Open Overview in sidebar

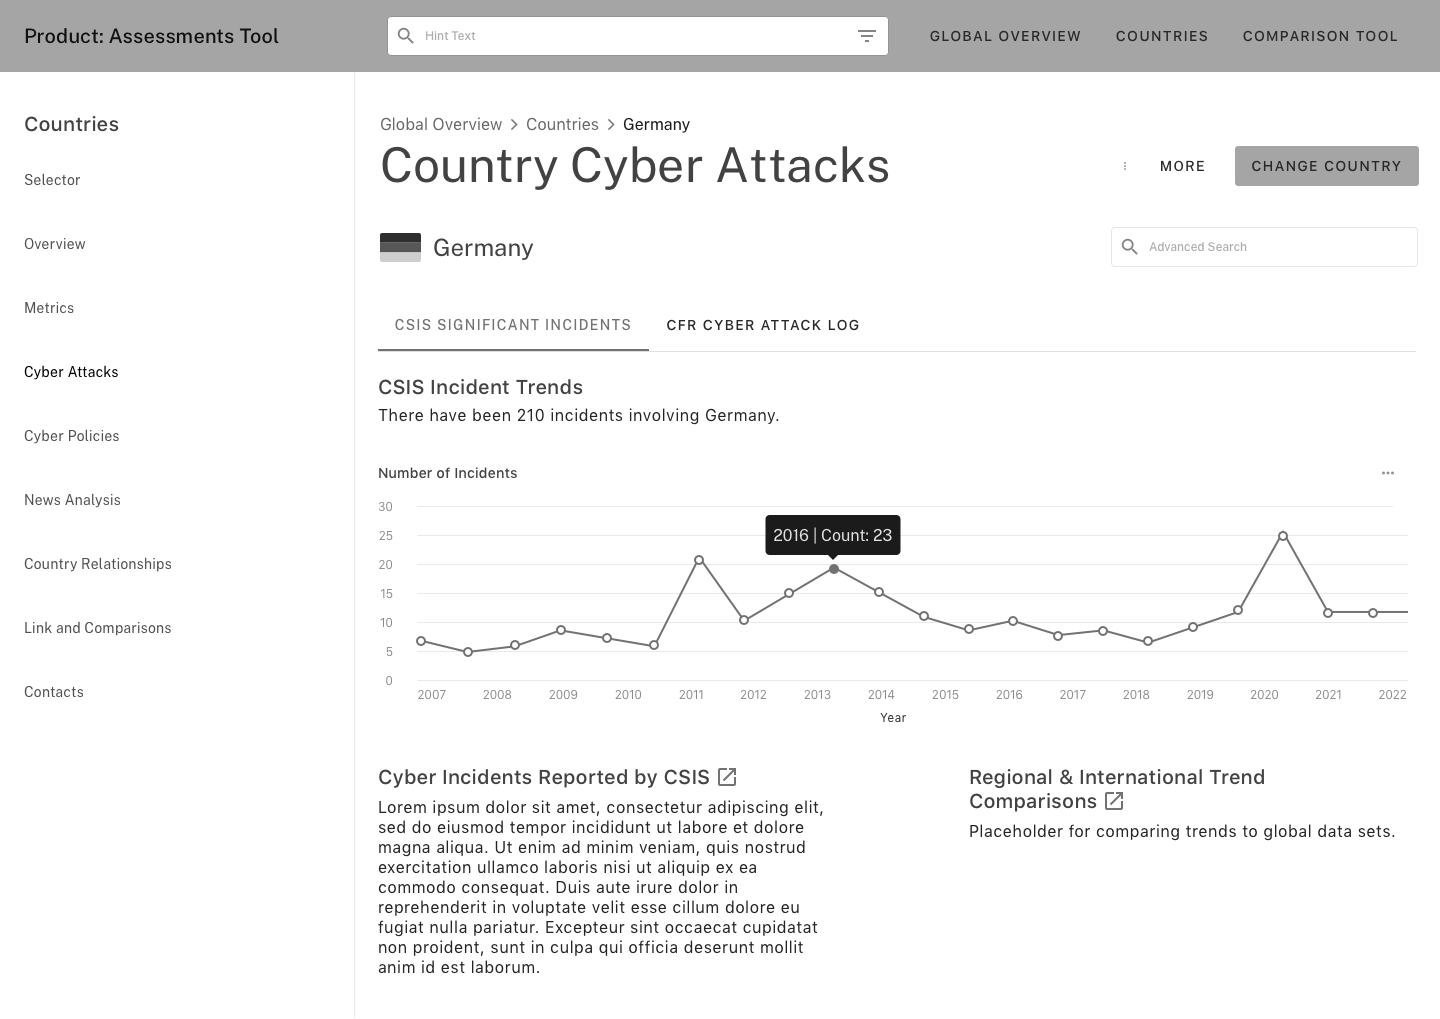click(55, 244)
